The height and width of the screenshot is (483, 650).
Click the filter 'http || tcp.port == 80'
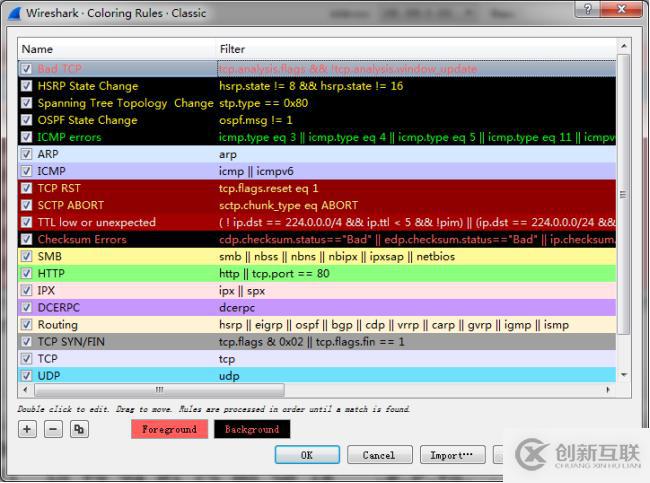coord(274,274)
